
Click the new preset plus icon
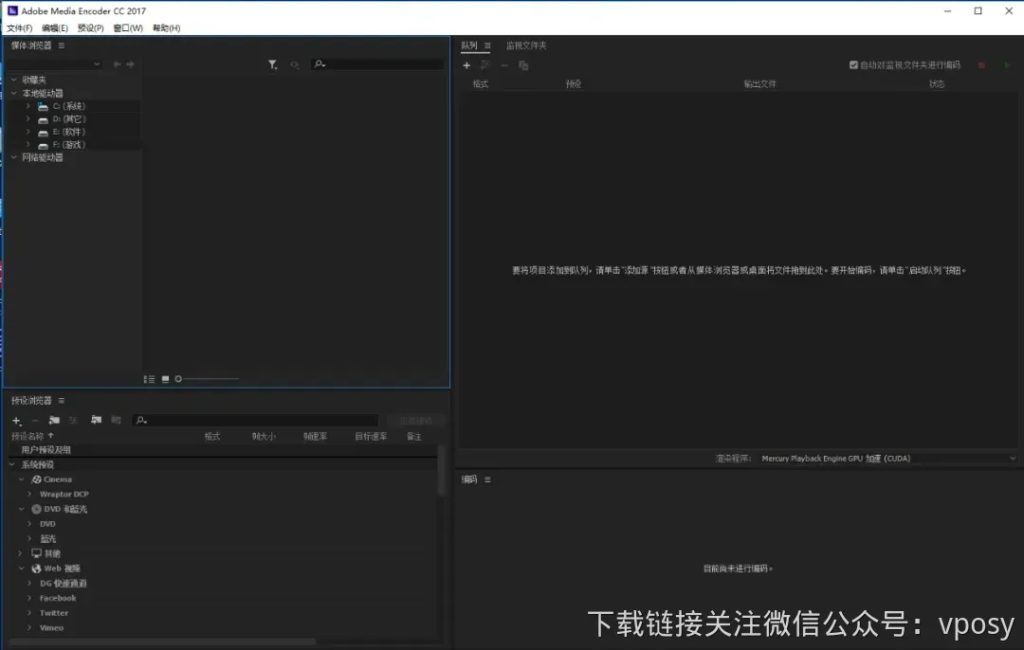pyautogui.click(x=17, y=421)
